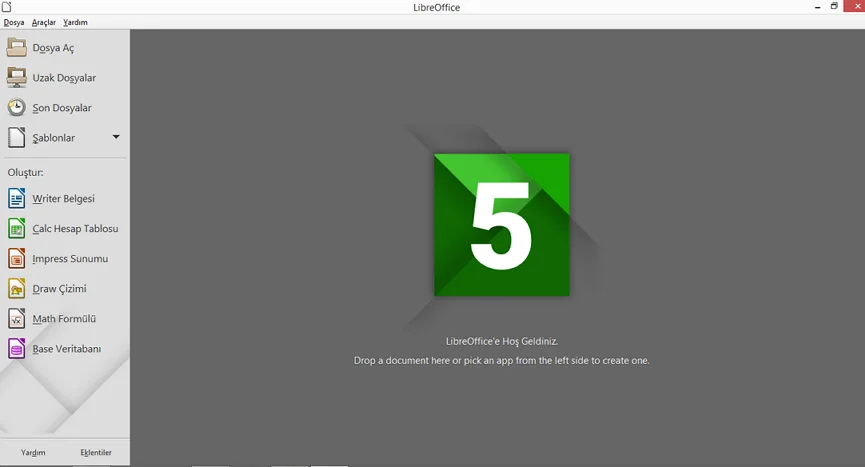This screenshot has height=467, width=865.
Task: Open the Araçlar menu
Action: click(x=44, y=23)
